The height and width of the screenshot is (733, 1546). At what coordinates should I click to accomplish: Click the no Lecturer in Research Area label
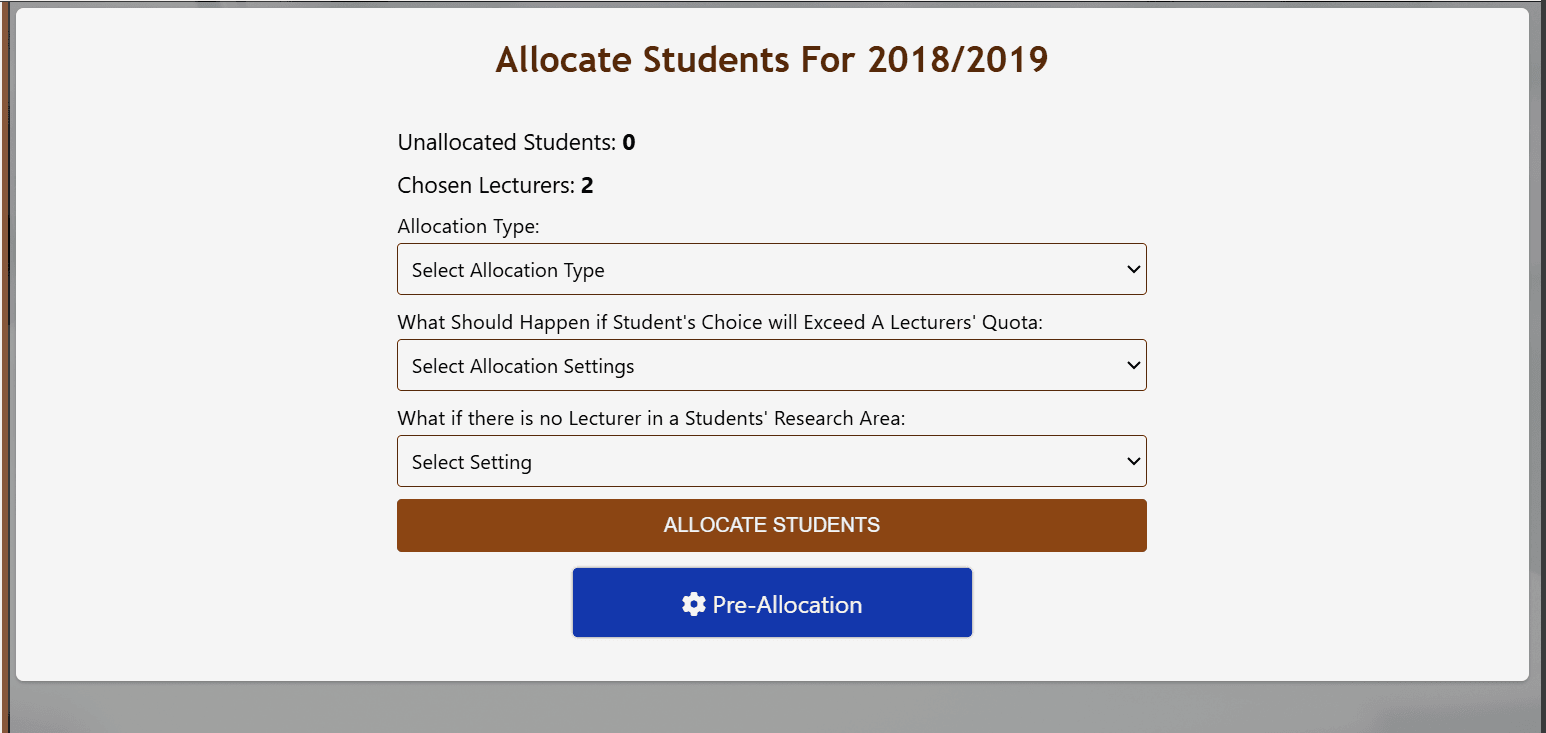click(651, 419)
